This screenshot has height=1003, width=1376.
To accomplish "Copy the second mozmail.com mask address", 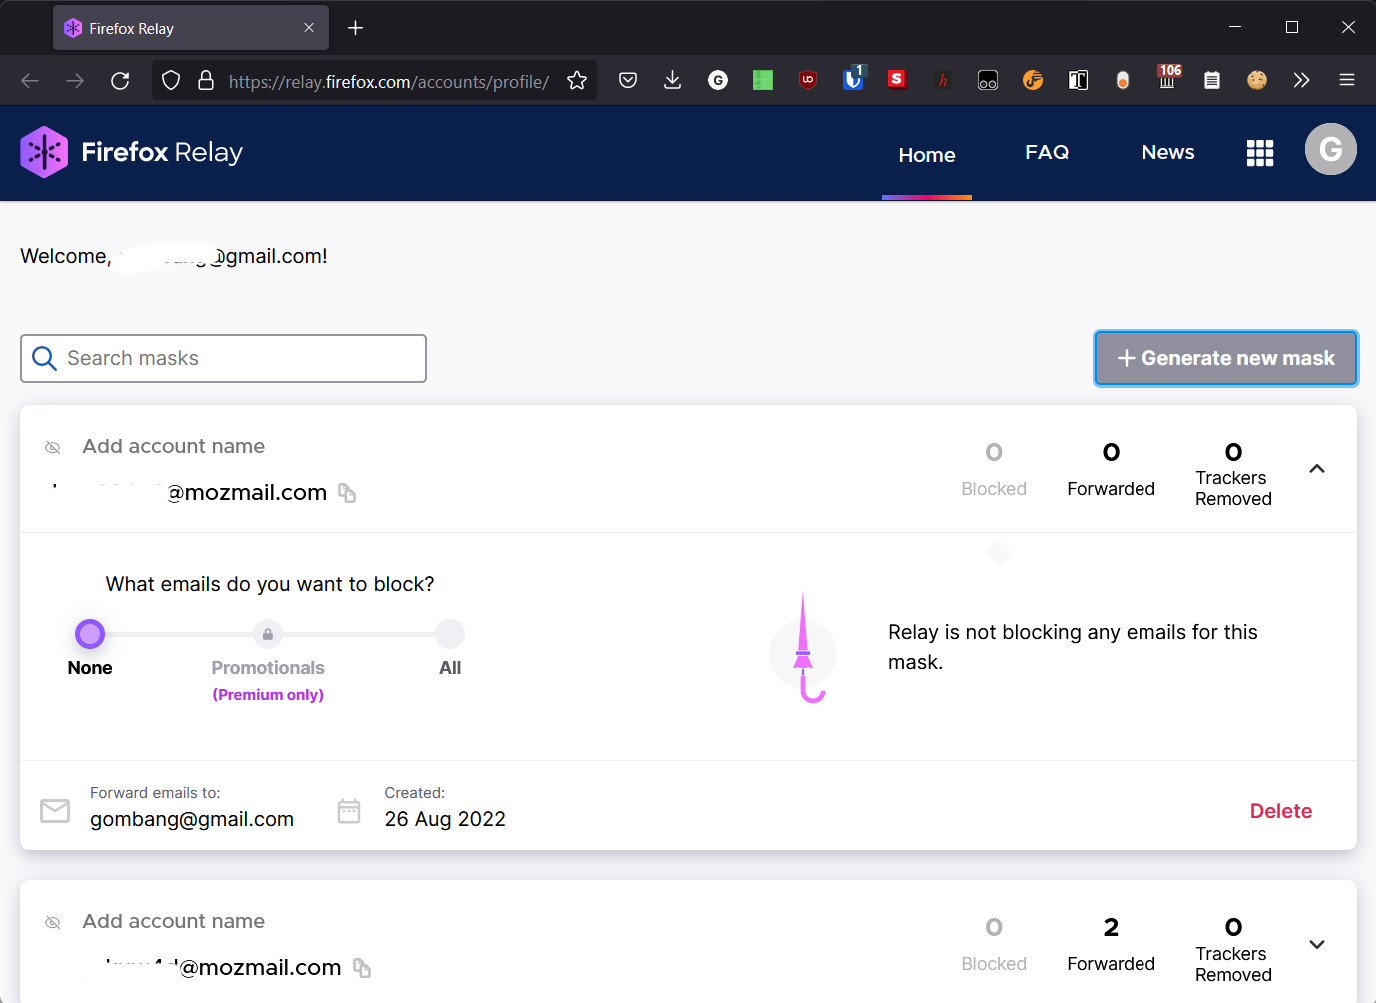I will (362, 968).
